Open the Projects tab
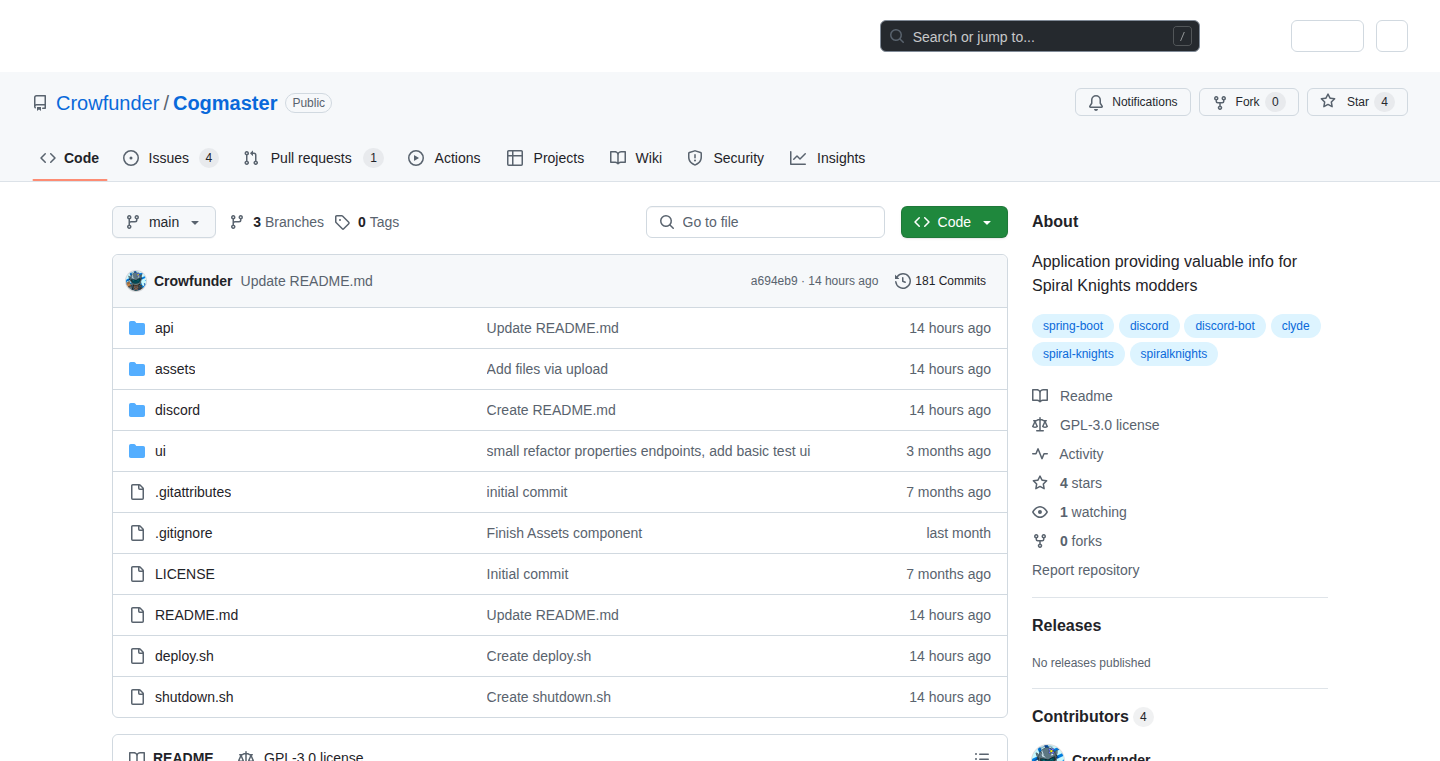1440x761 pixels. coord(546,158)
